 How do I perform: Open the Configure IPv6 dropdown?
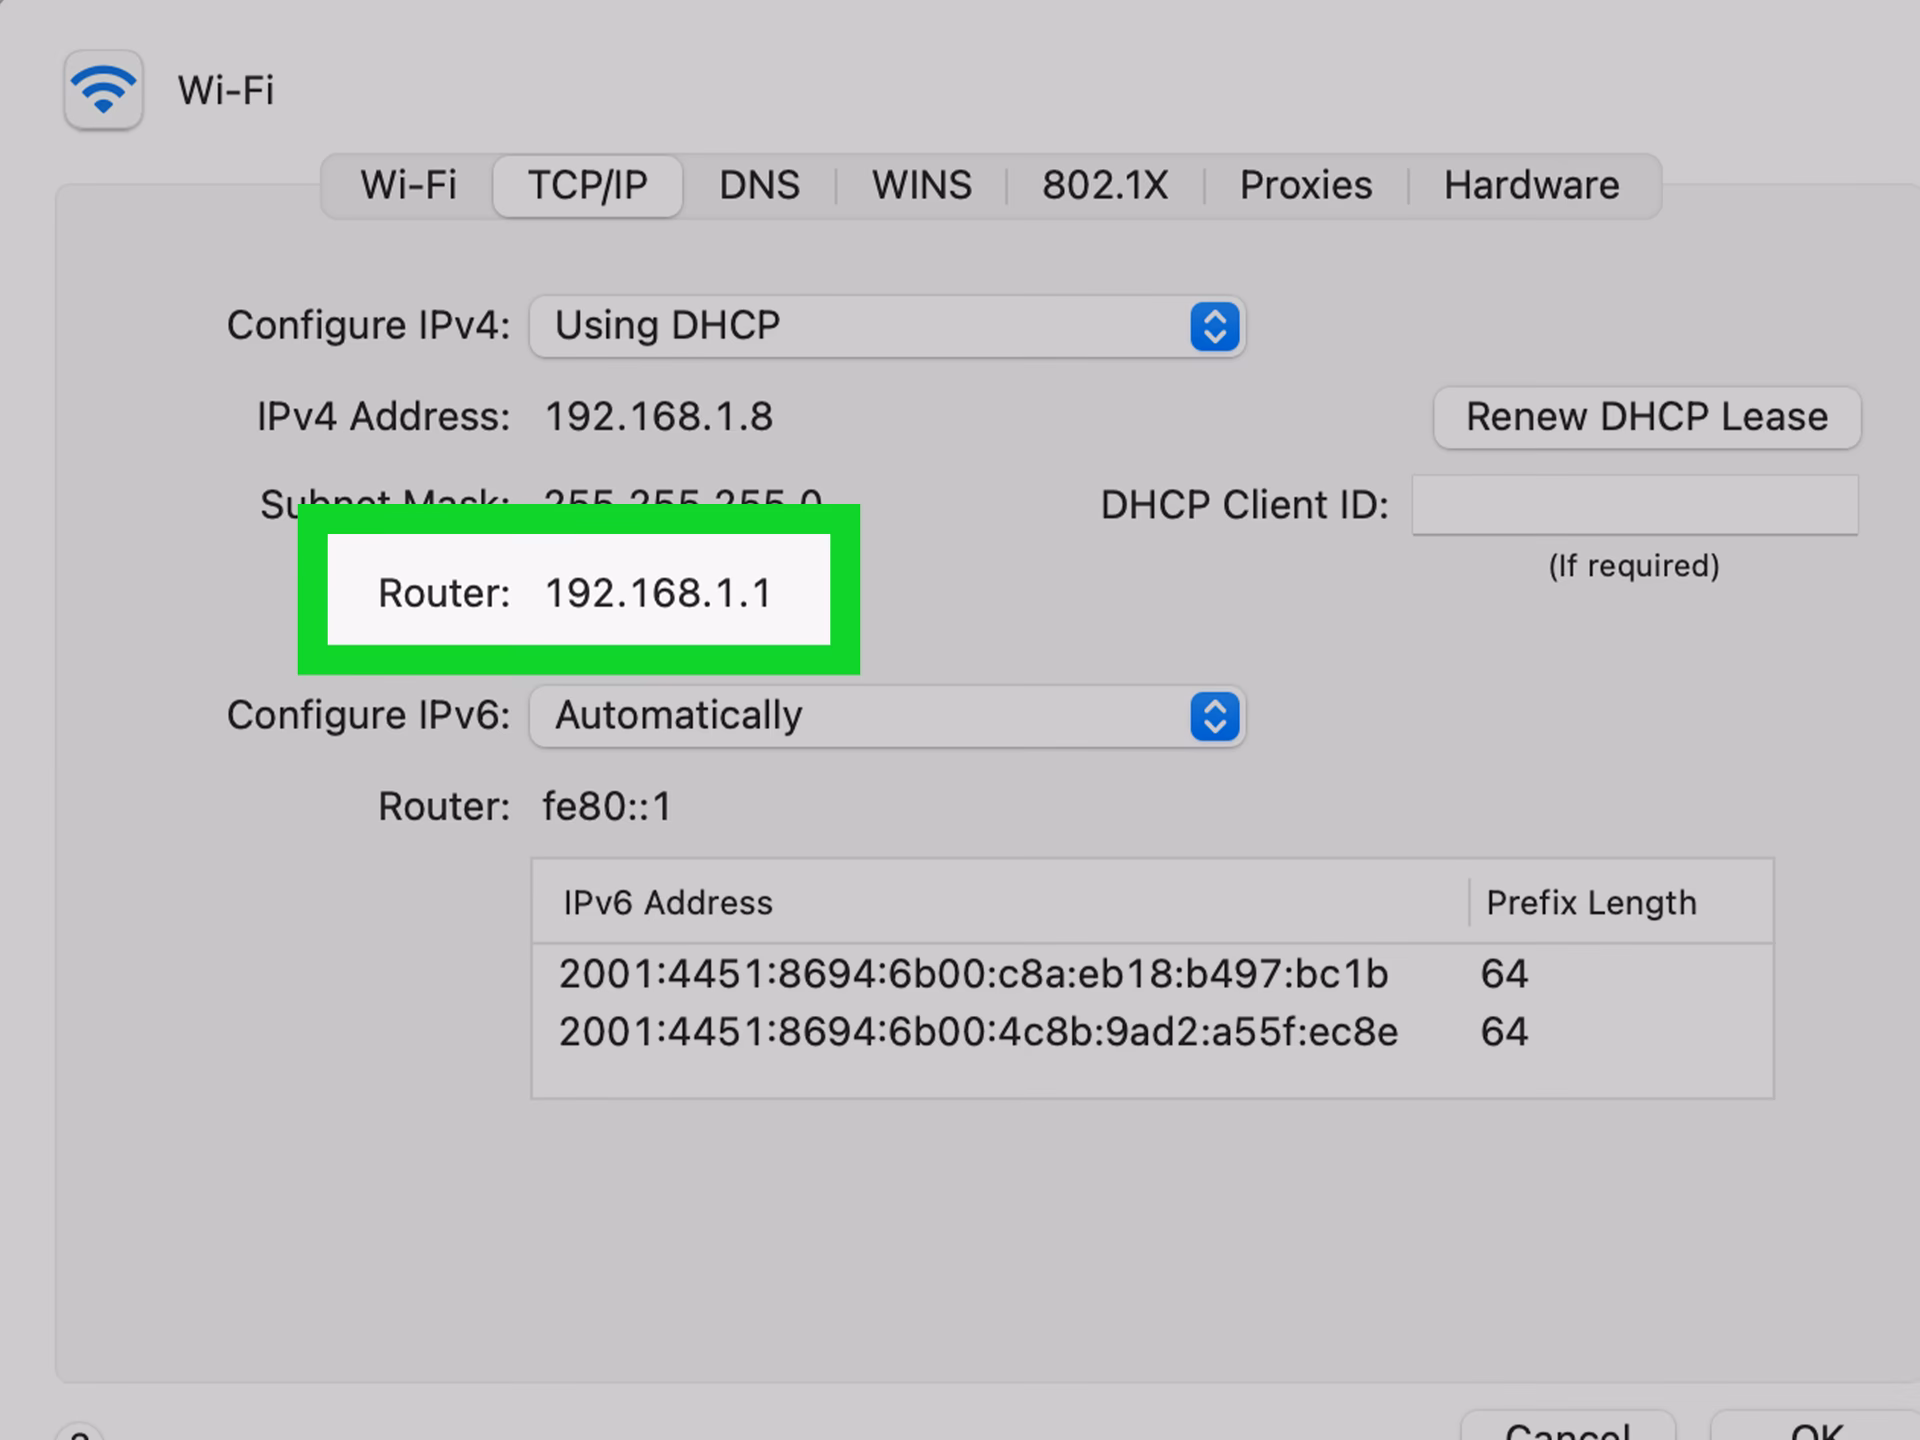pyautogui.click(x=886, y=716)
